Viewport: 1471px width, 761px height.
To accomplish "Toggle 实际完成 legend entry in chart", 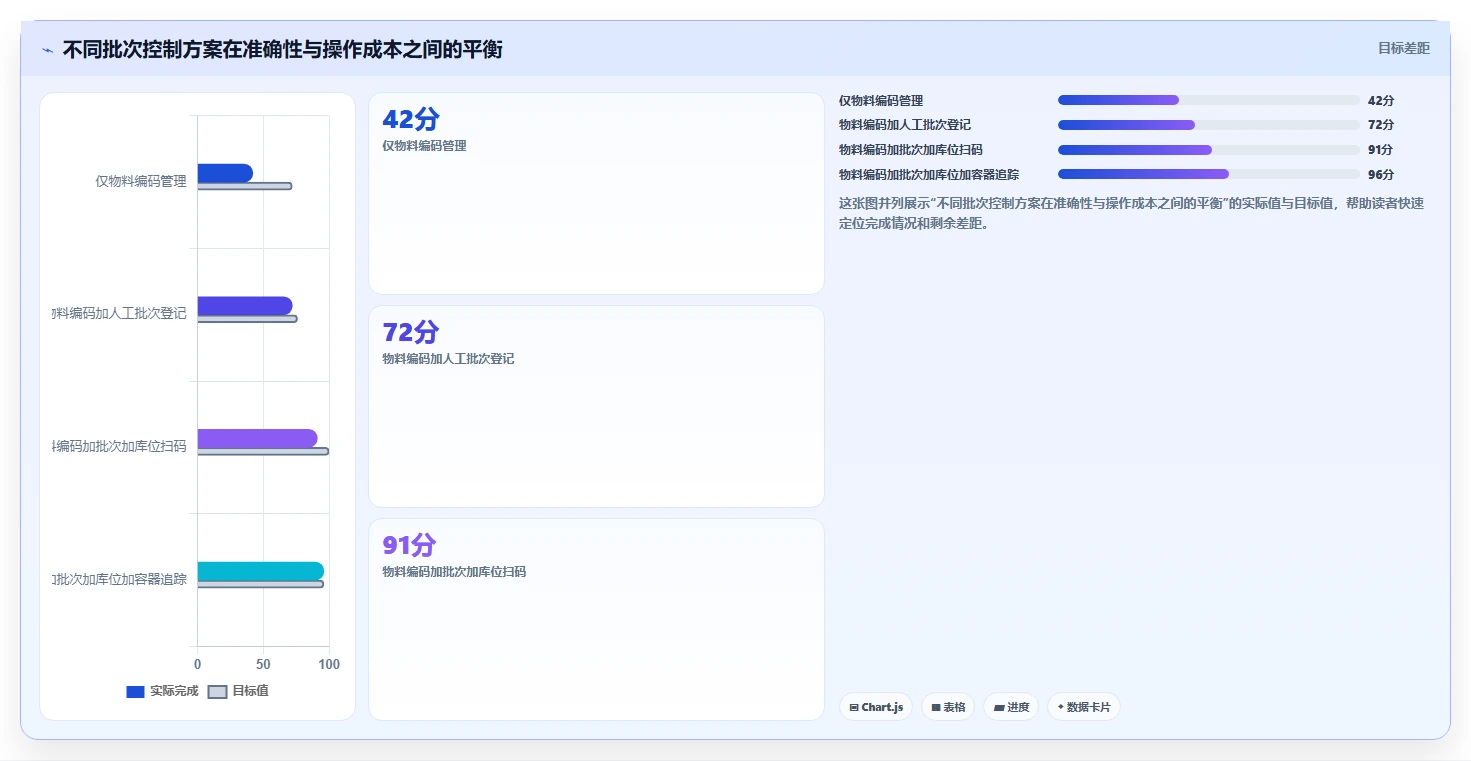I will pyautogui.click(x=162, y=691).
